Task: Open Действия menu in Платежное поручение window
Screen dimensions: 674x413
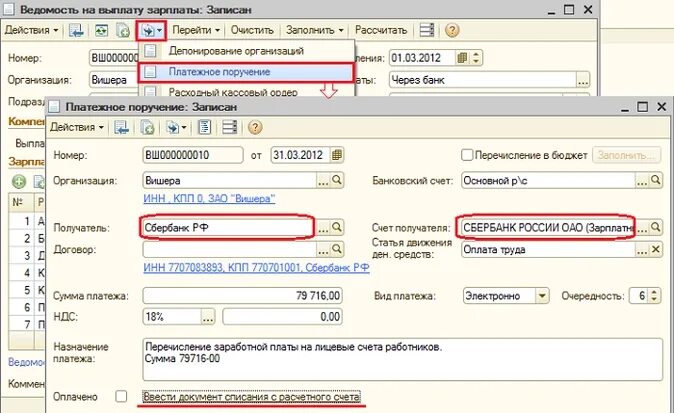Action: 77,127
